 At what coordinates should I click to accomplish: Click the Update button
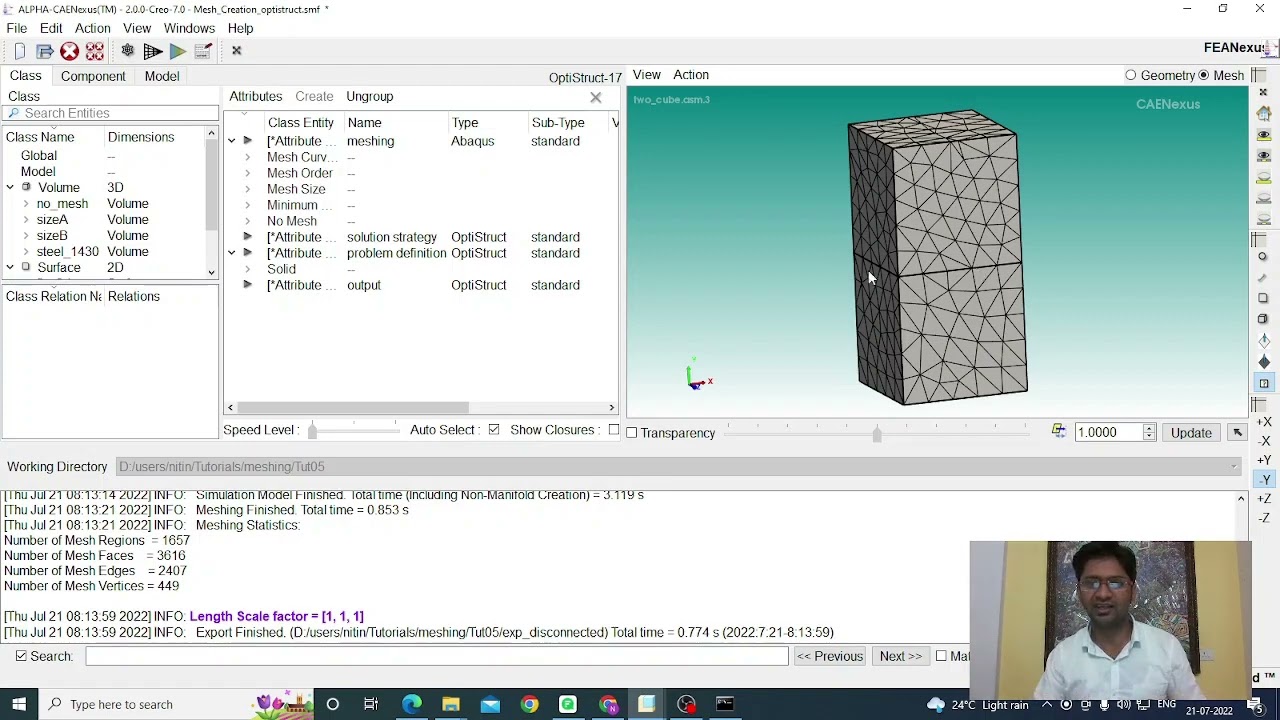tap(1191, 432)
